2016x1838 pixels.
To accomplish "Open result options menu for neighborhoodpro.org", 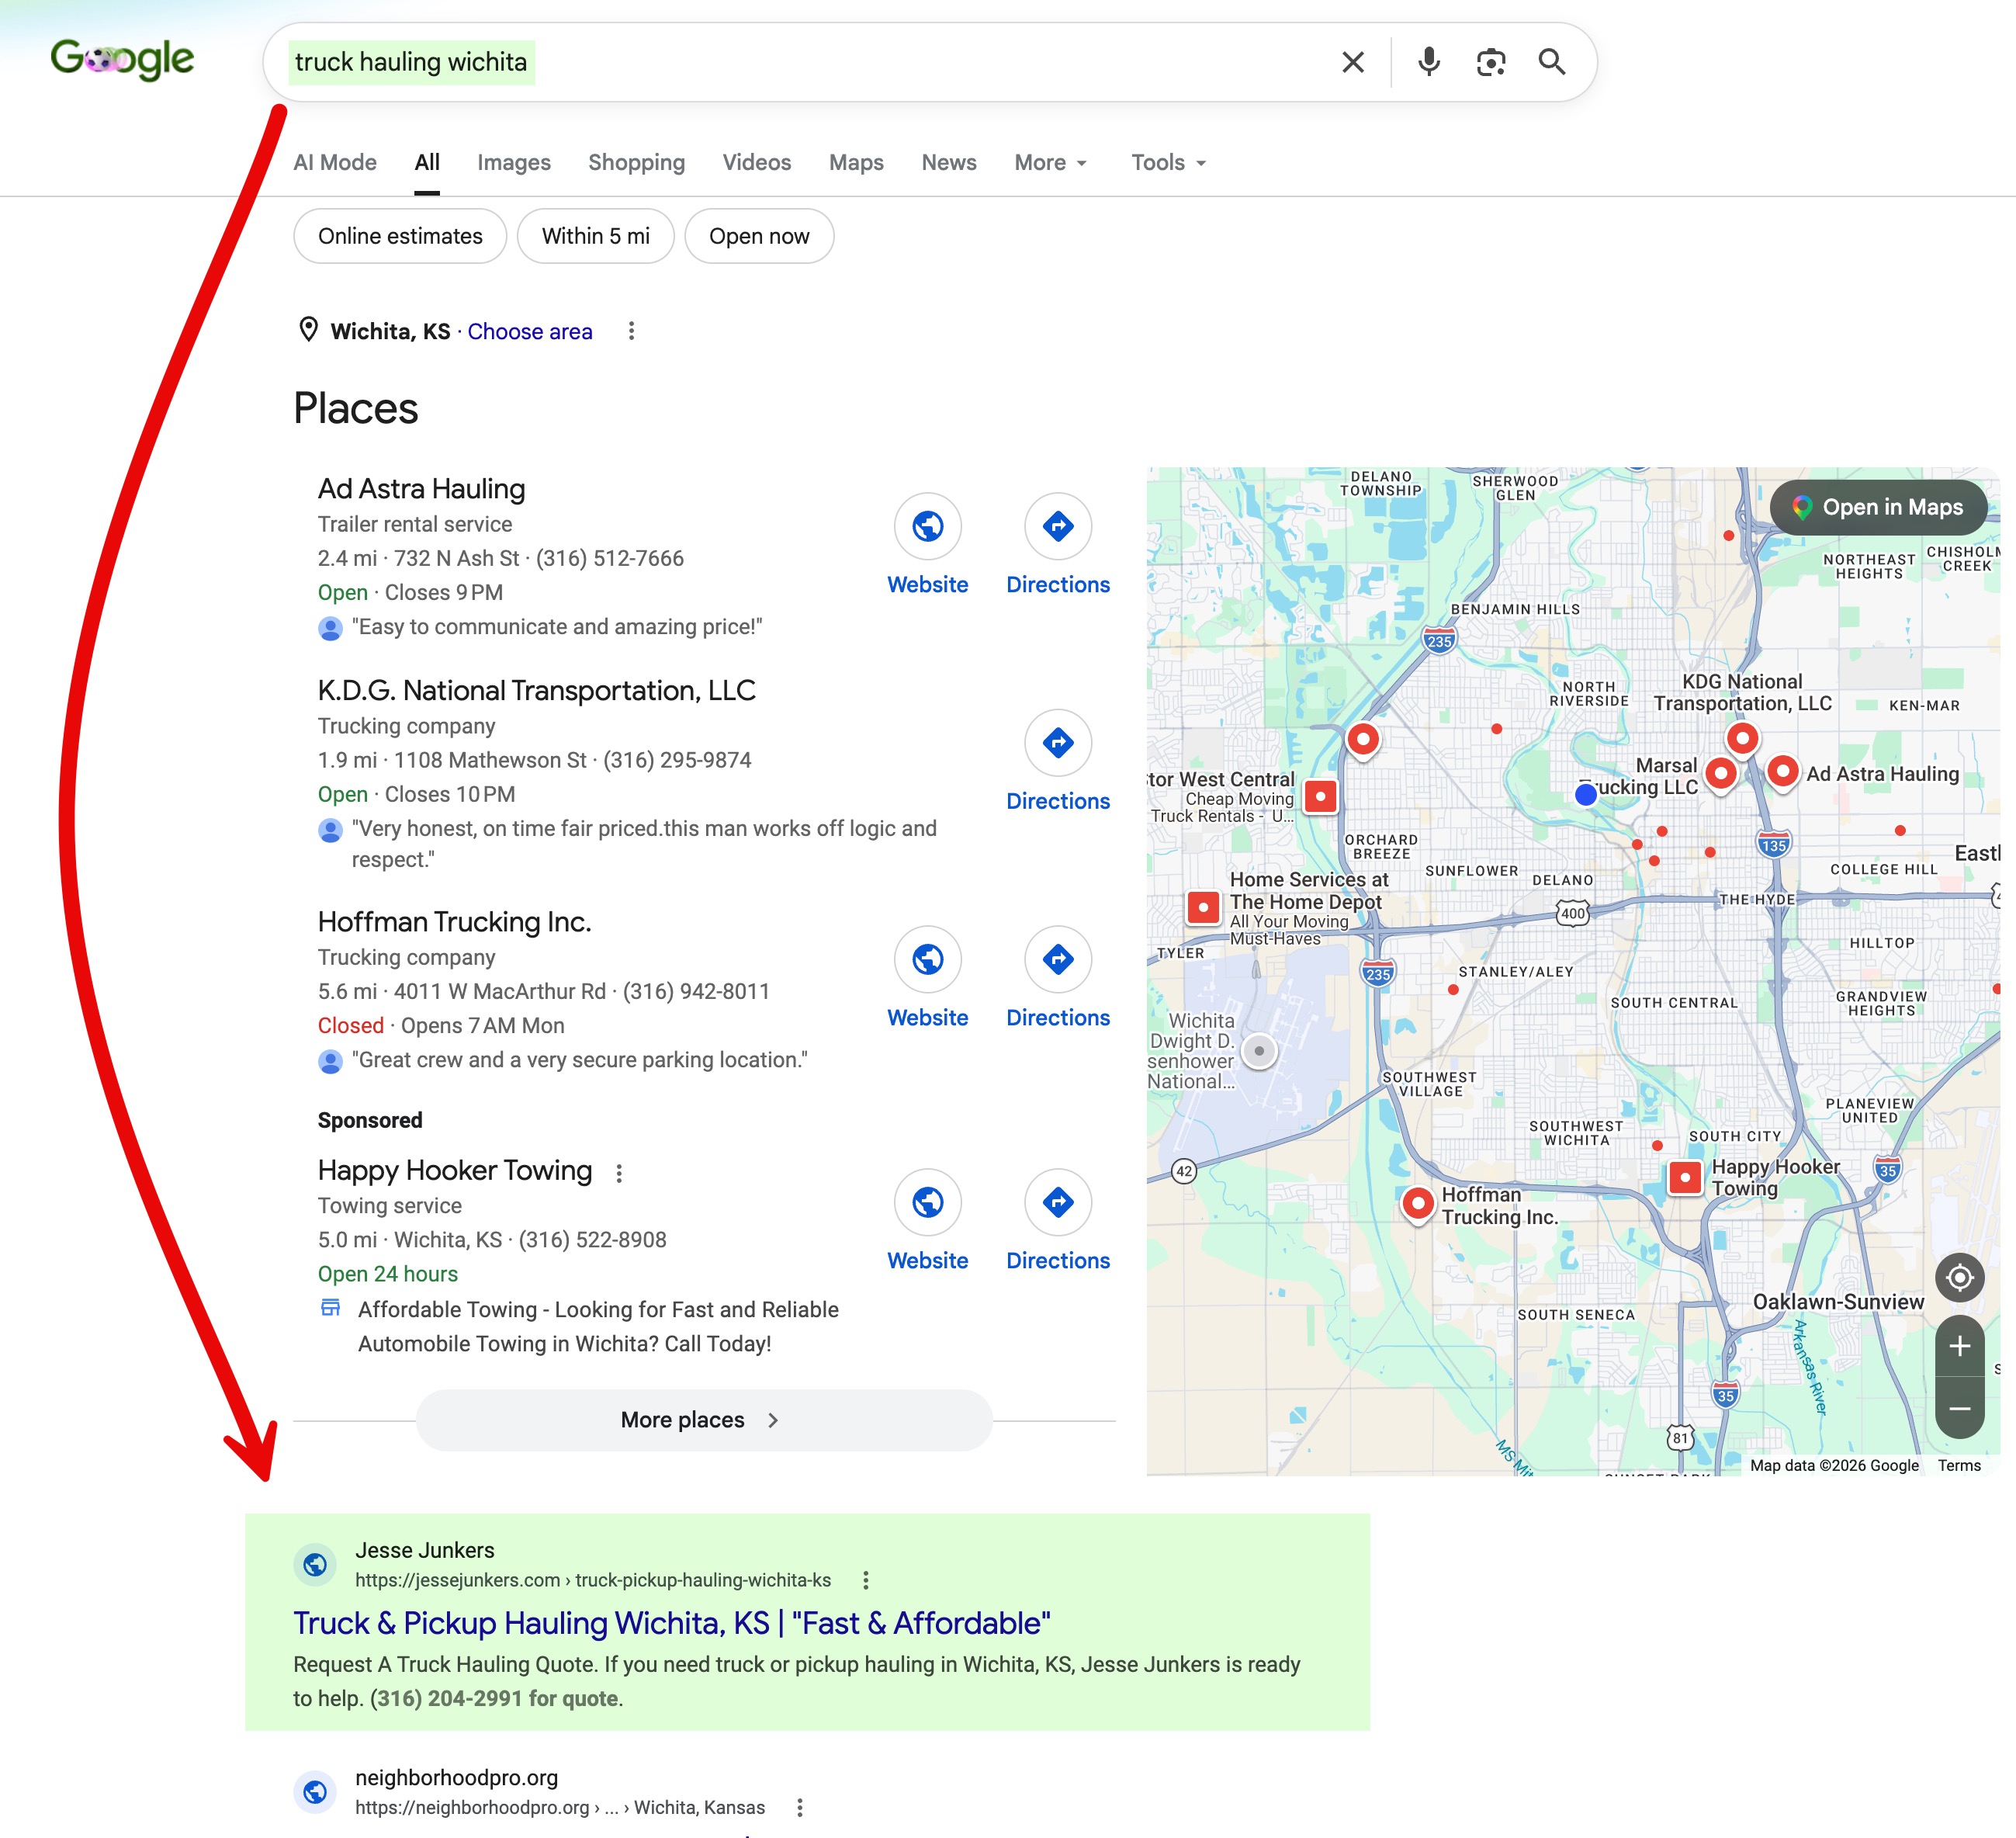I will tap(799, 1807).
